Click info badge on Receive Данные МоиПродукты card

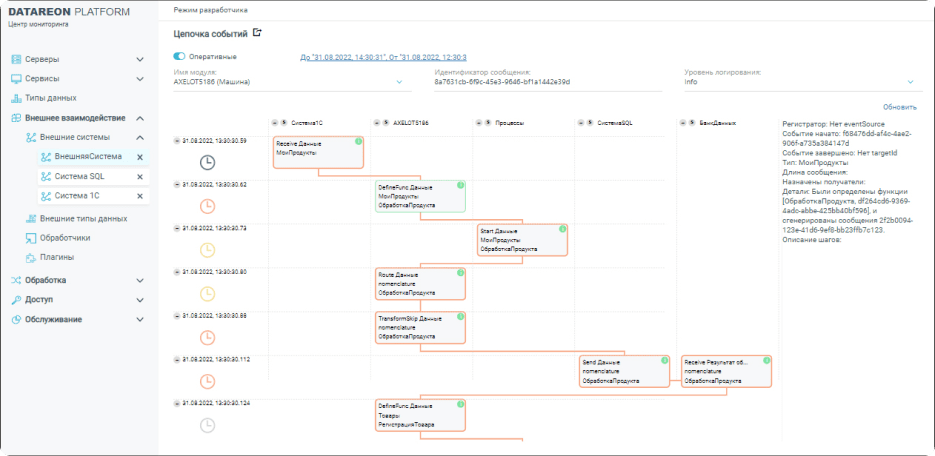point(358,141)
